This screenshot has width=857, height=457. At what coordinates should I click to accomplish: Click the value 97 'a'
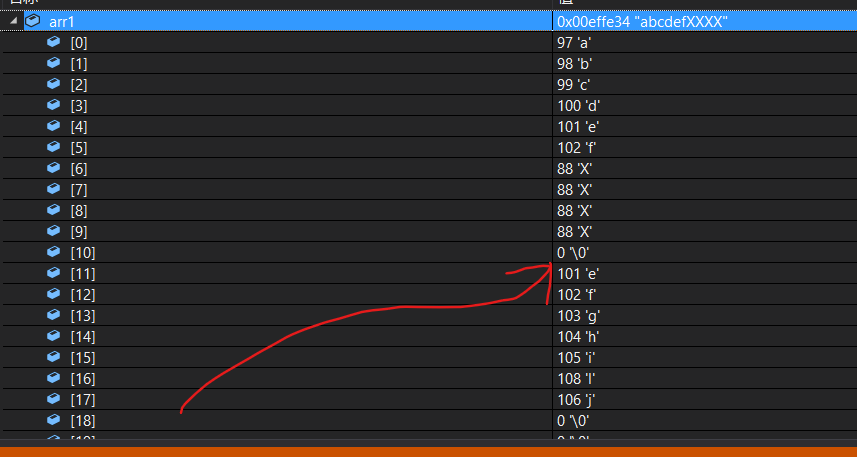[x=575, y=43]
